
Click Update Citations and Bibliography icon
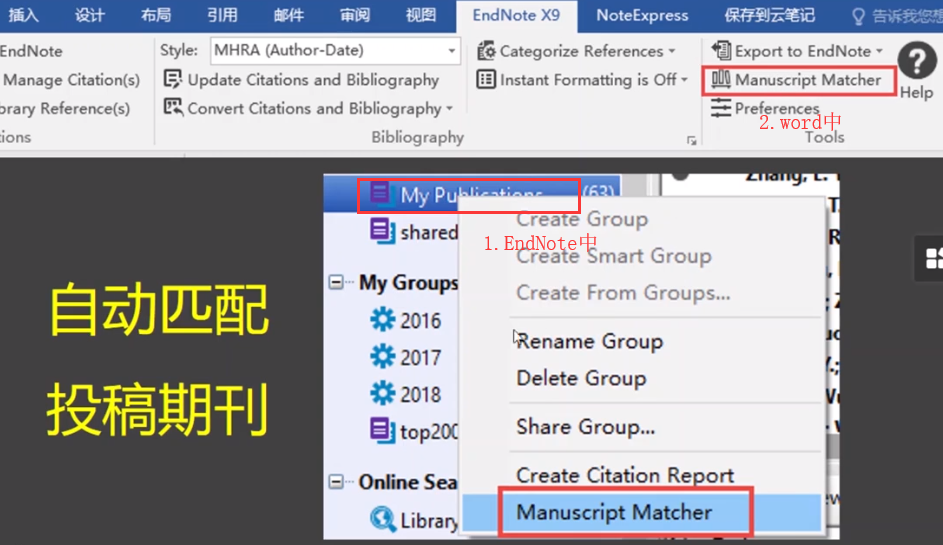173,79
